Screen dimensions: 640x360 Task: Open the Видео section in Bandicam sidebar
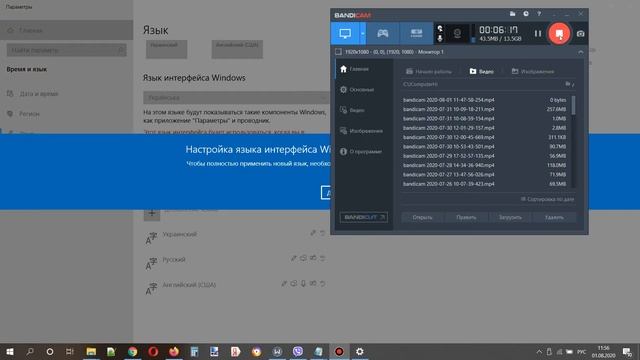tap(353, 110)
